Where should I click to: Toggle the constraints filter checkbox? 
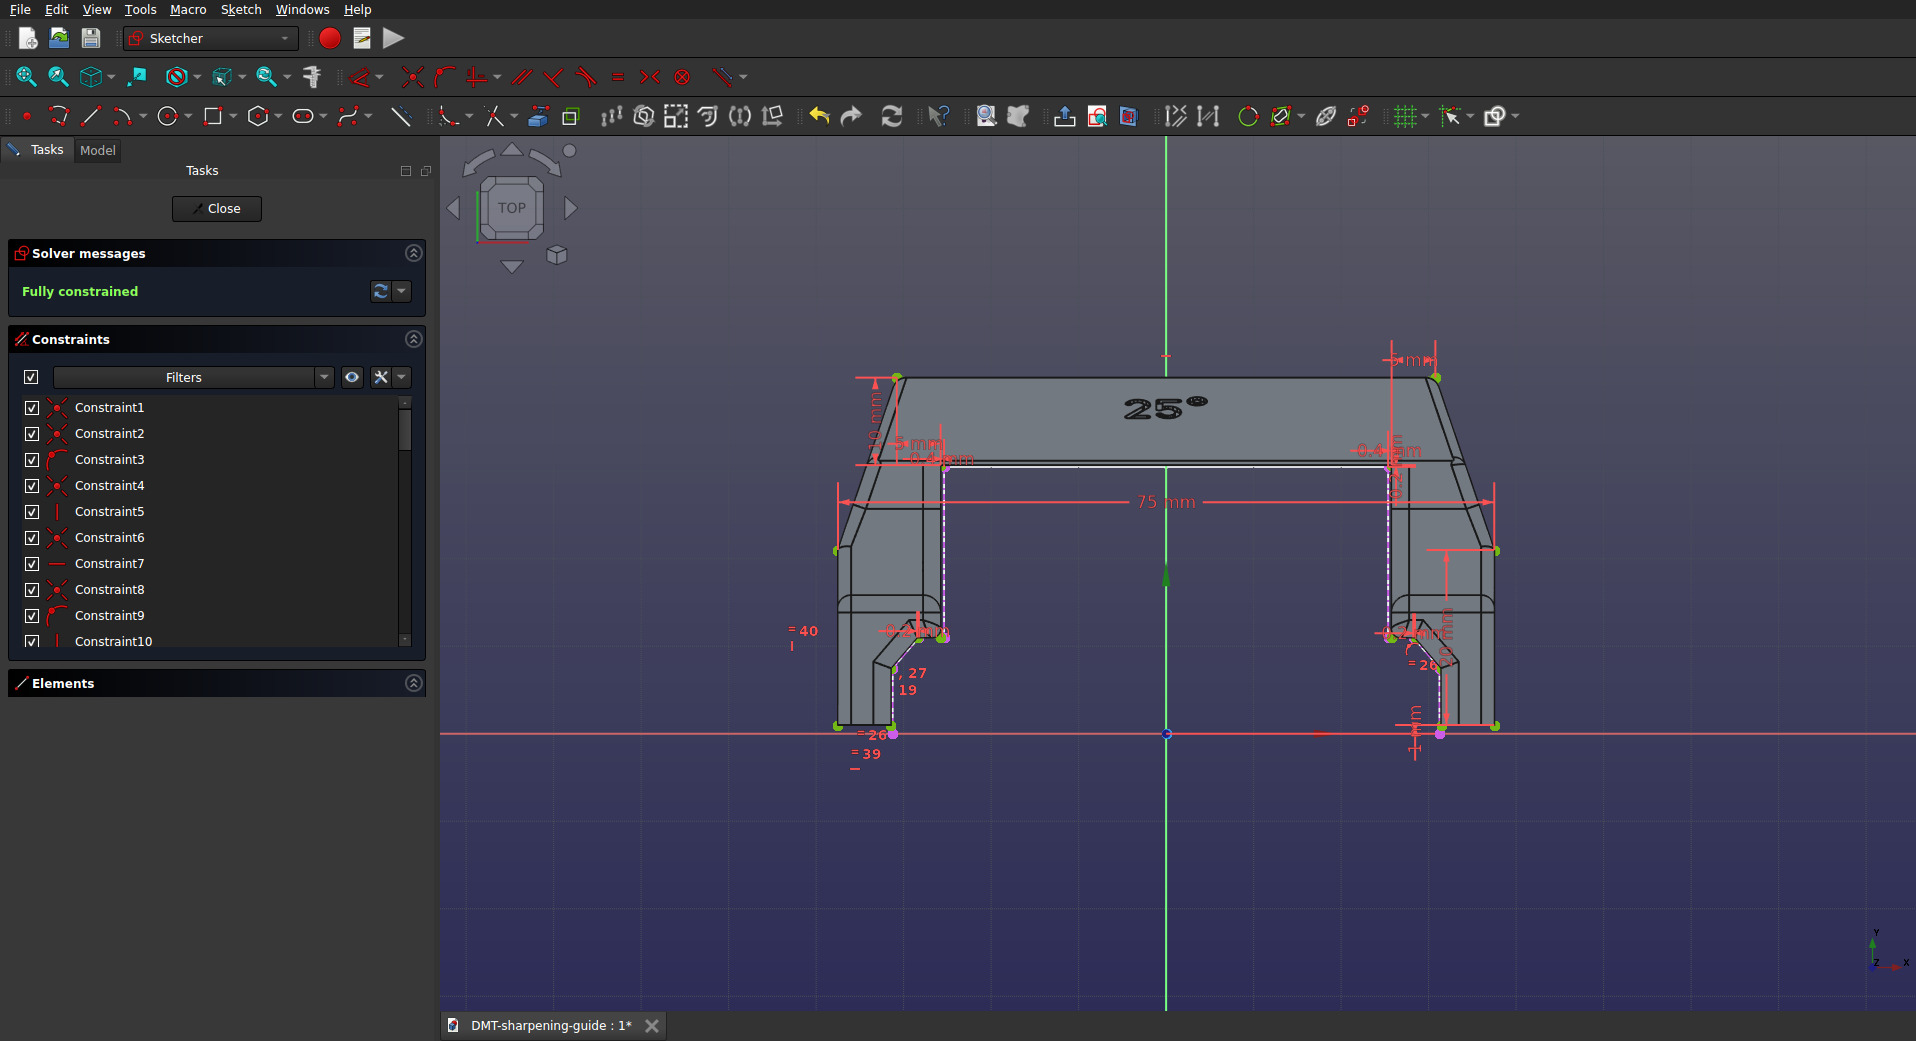click(x=31, y=377)
